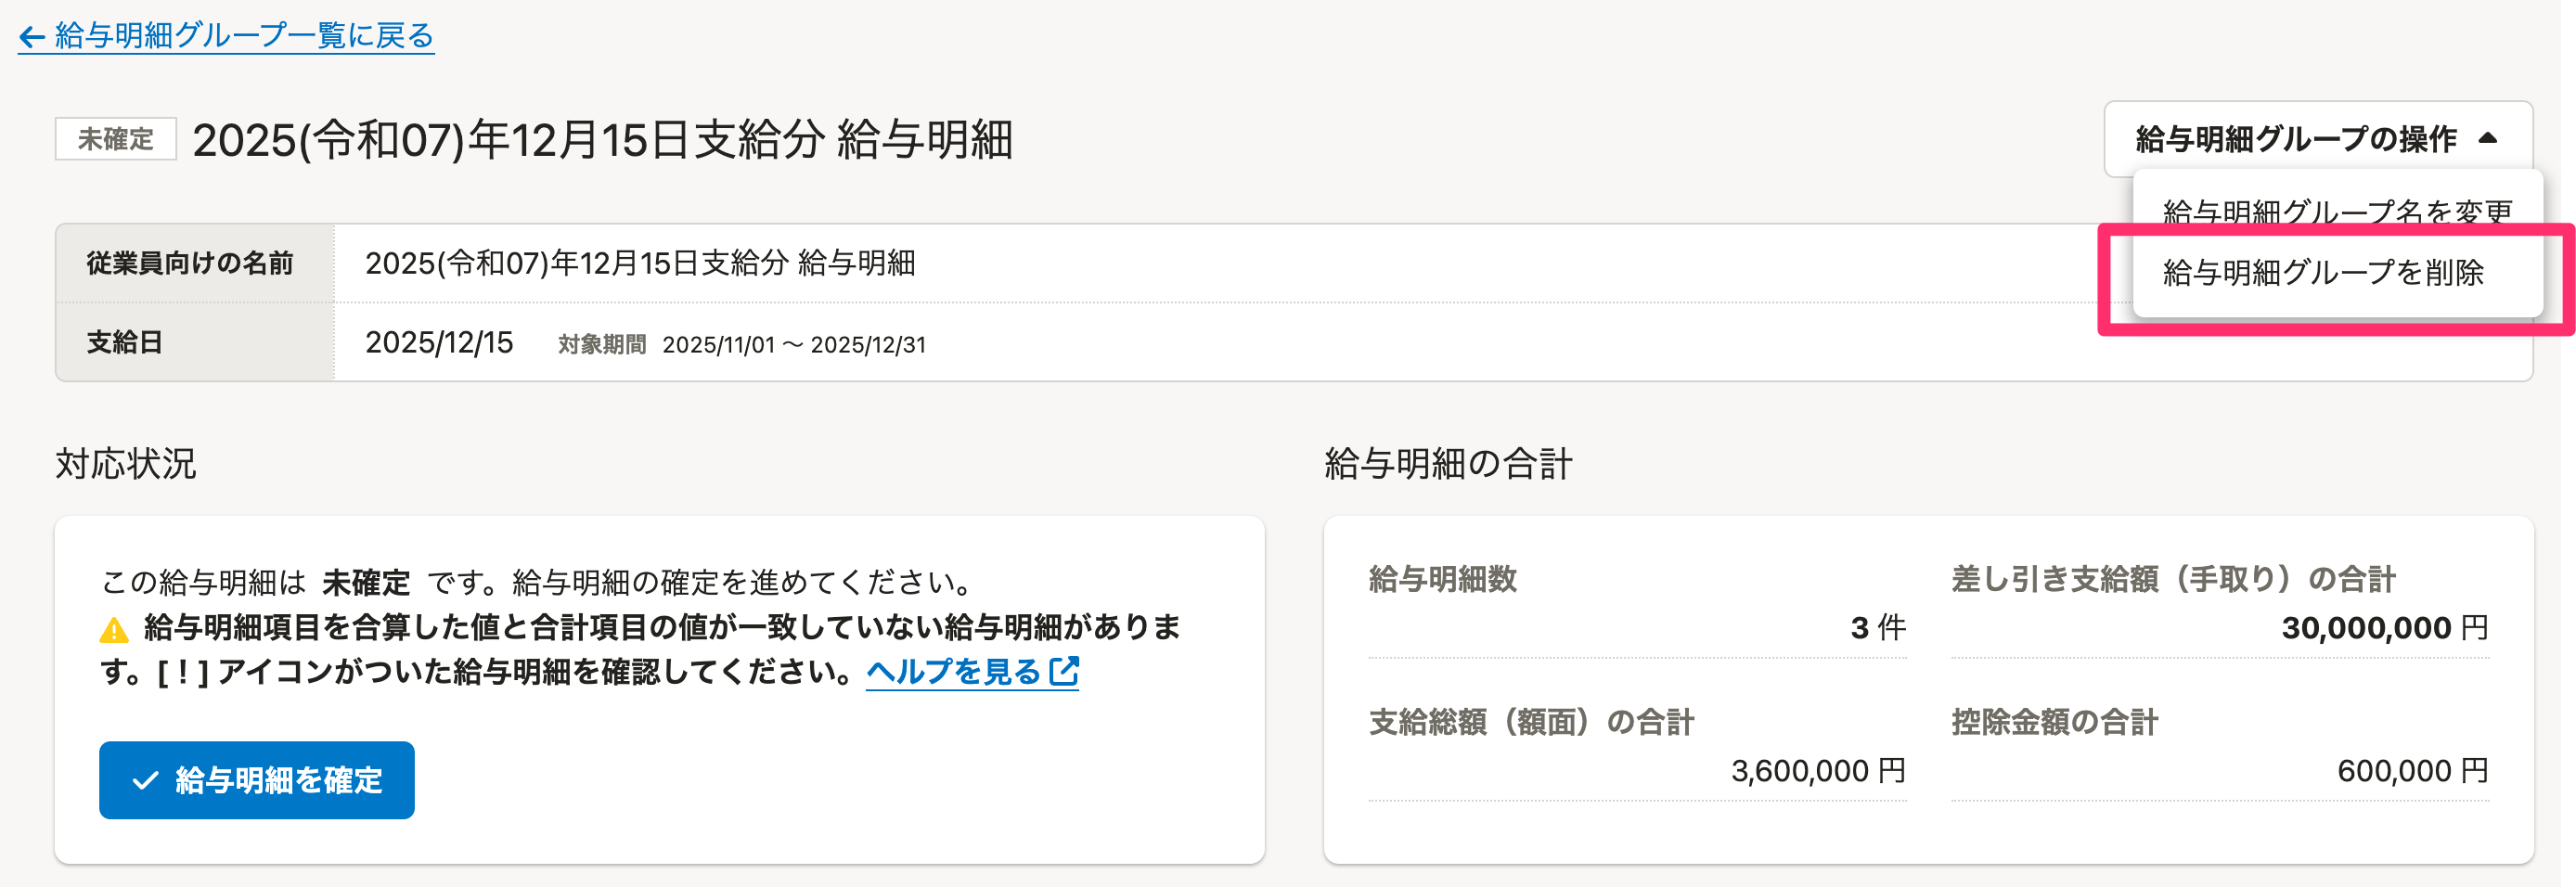Click the external link icon after ヘルプを見る
The width and height of the screenshot is (2576, 887).
[1064, 671]
